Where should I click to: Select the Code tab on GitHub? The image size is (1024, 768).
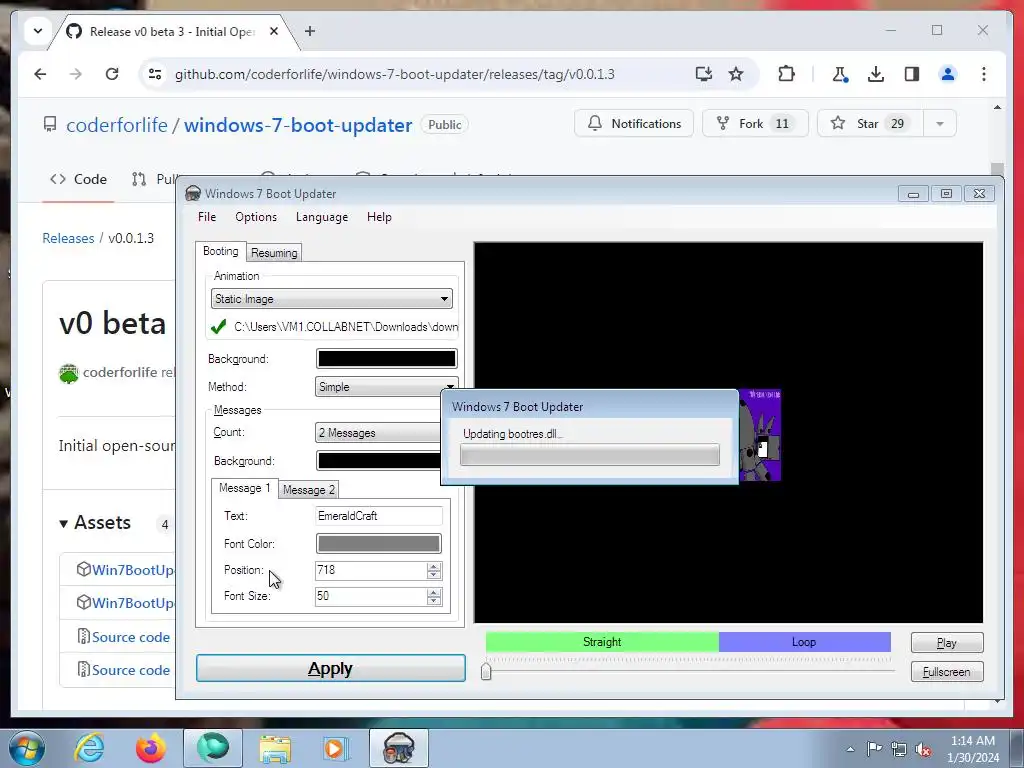[x=78, y=179]
